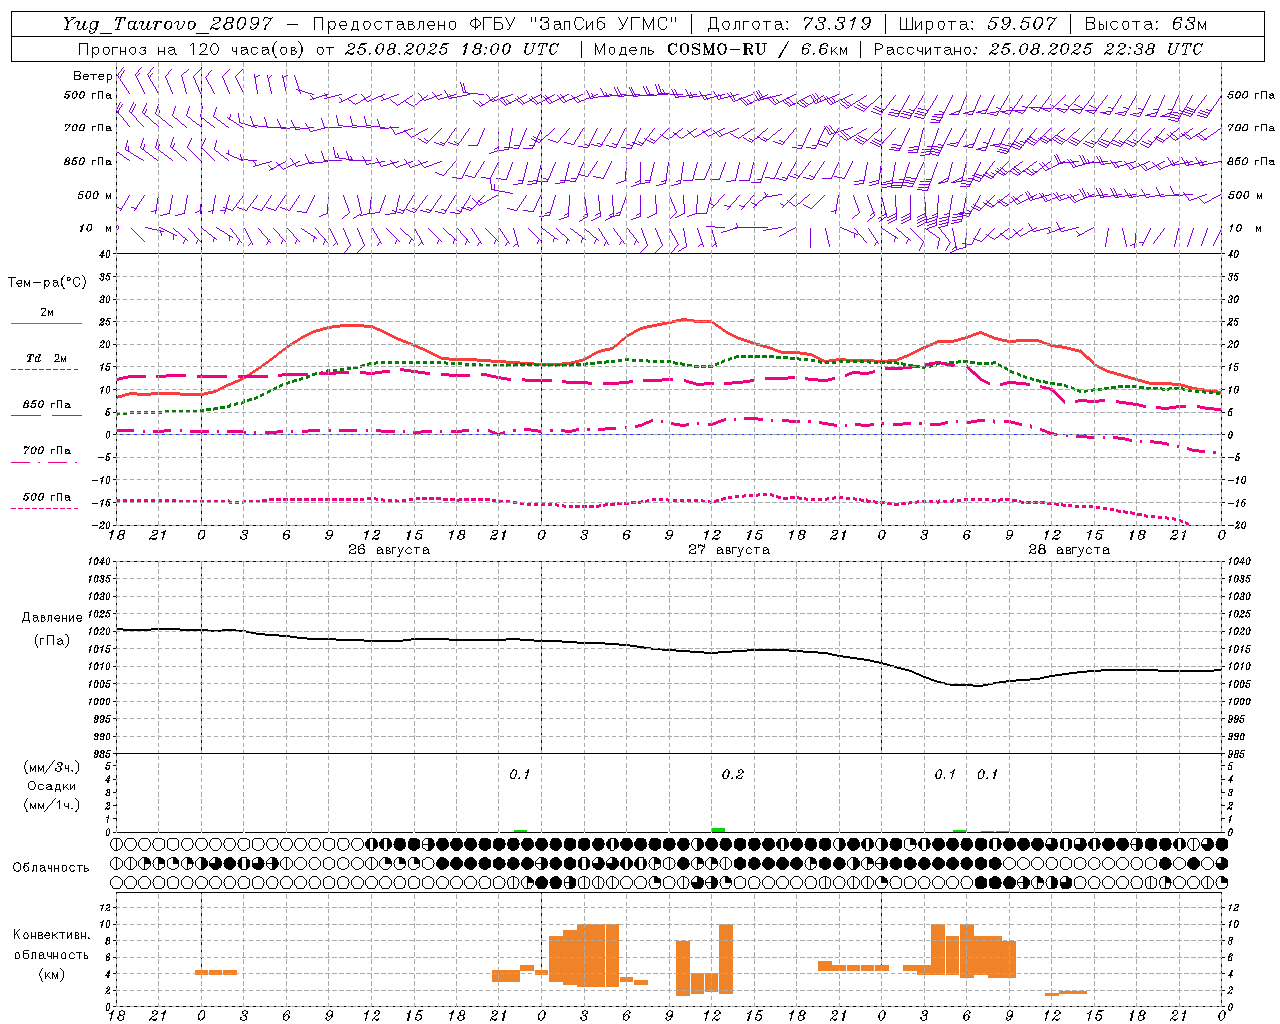Click the Высота: 63м value
This screenshot has width=1280, height=1024.
(x=1146, y=24)
